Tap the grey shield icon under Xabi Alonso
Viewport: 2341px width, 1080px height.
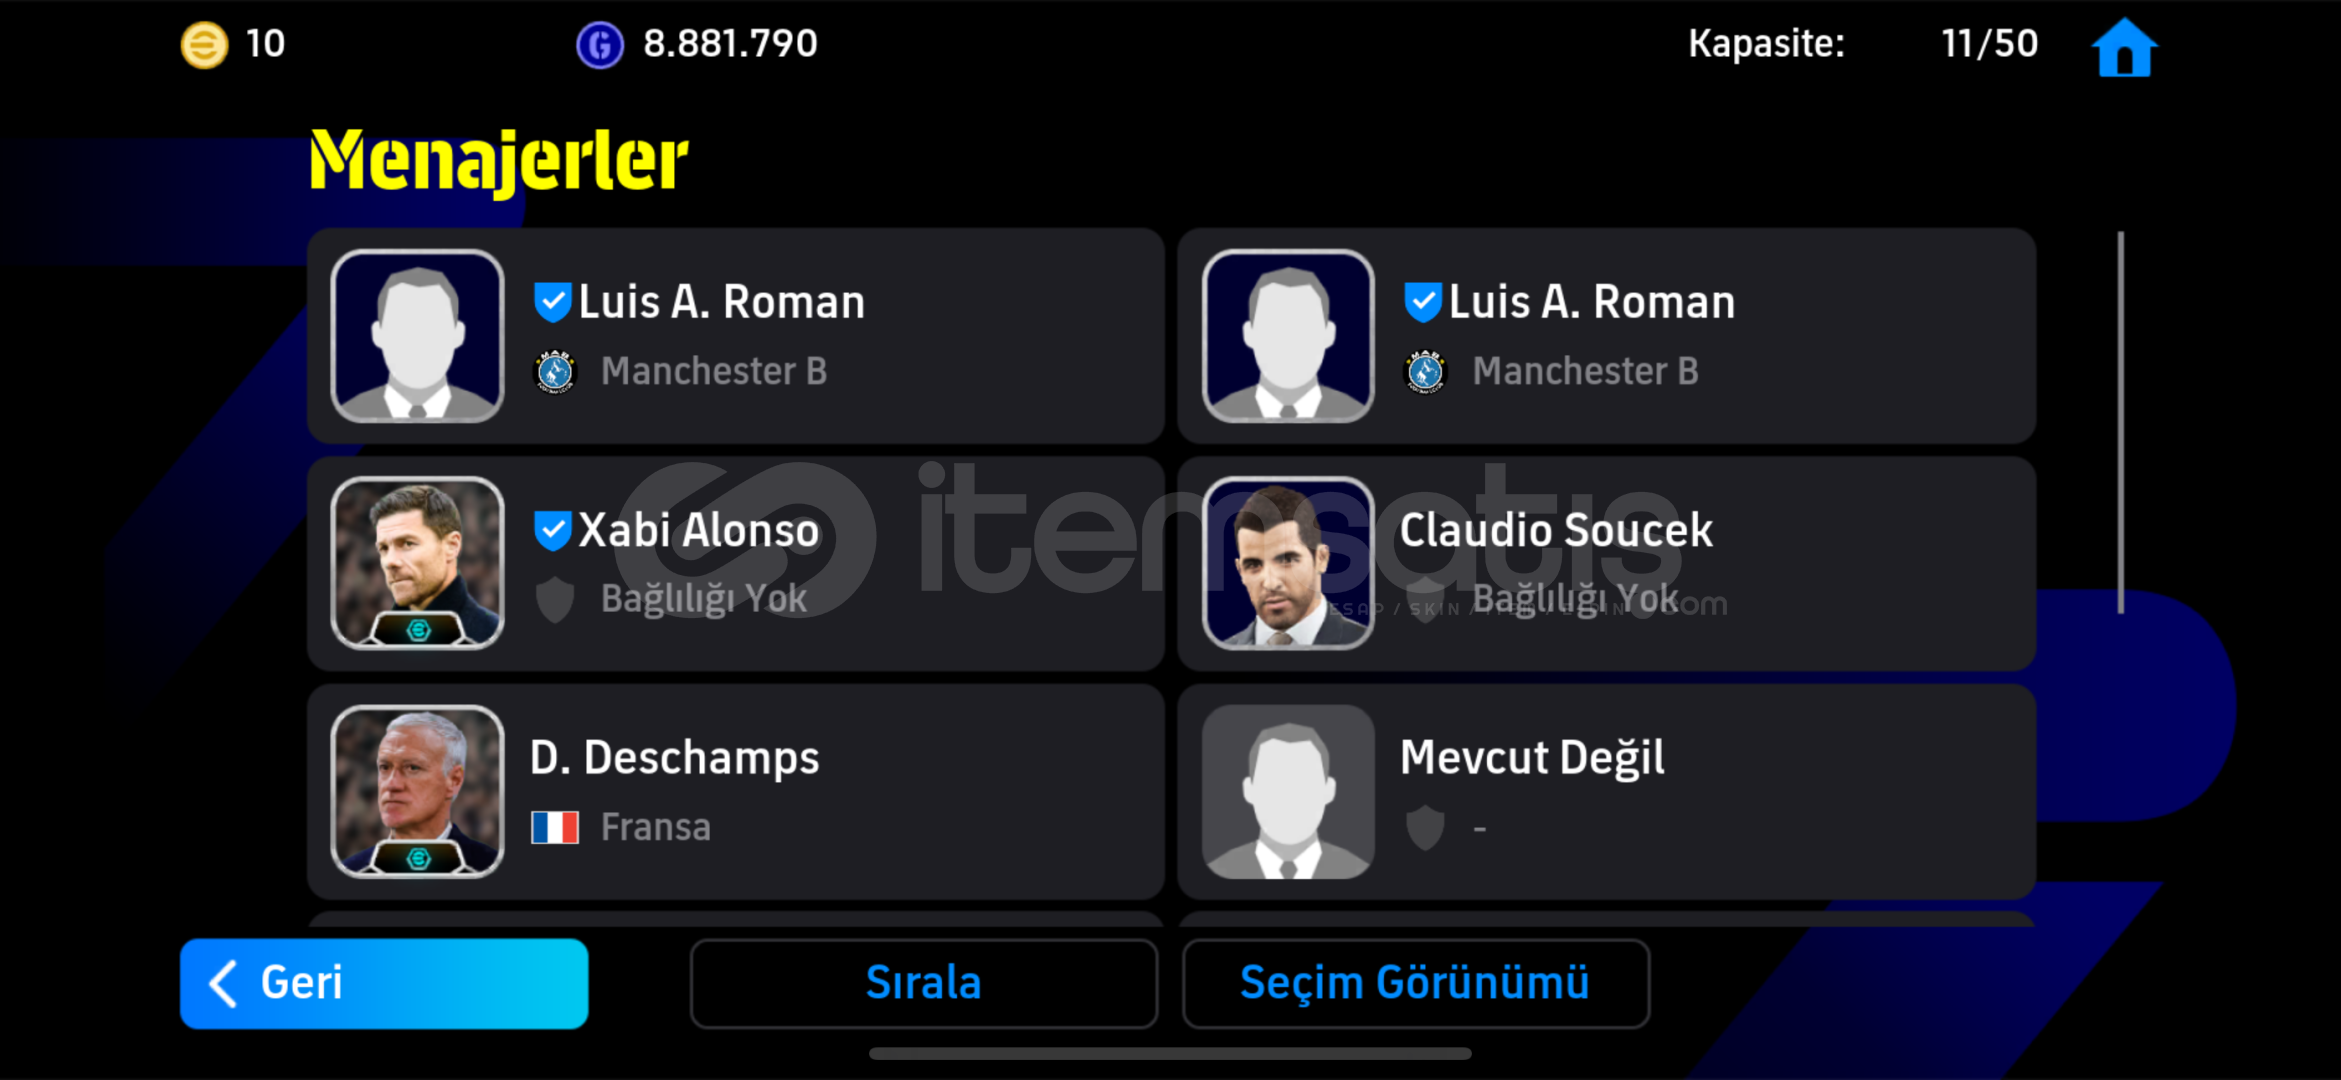(x=555, y=599)
